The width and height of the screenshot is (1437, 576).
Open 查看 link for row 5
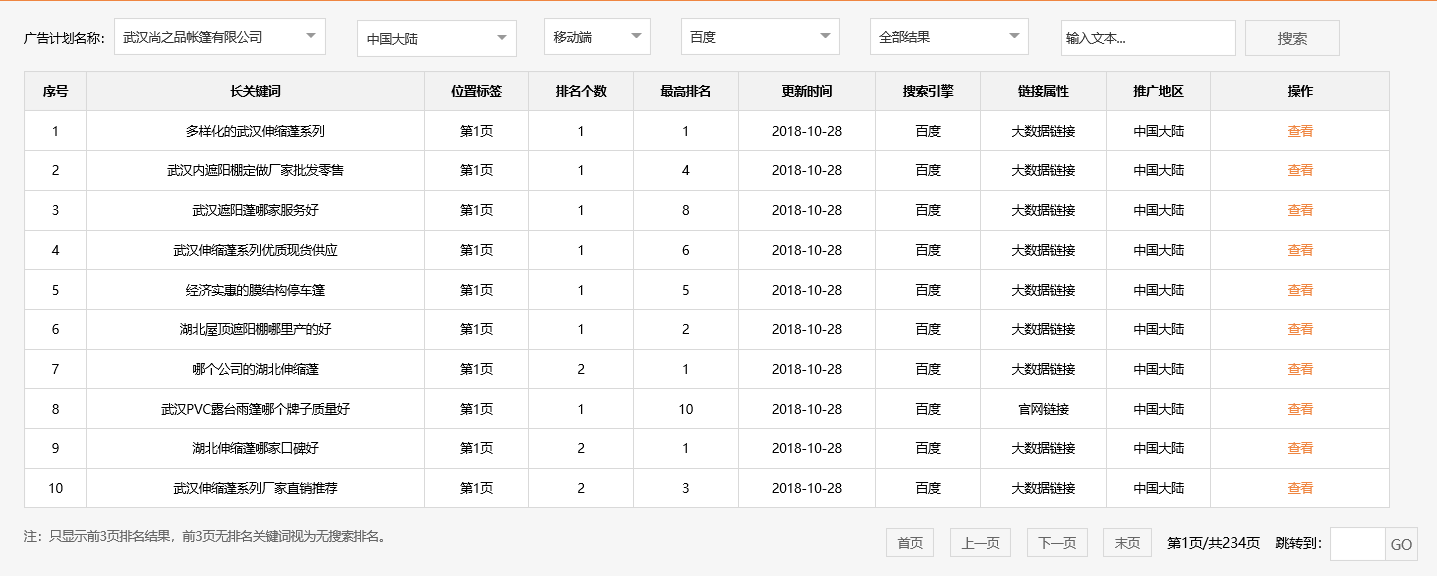(1299, 290)
